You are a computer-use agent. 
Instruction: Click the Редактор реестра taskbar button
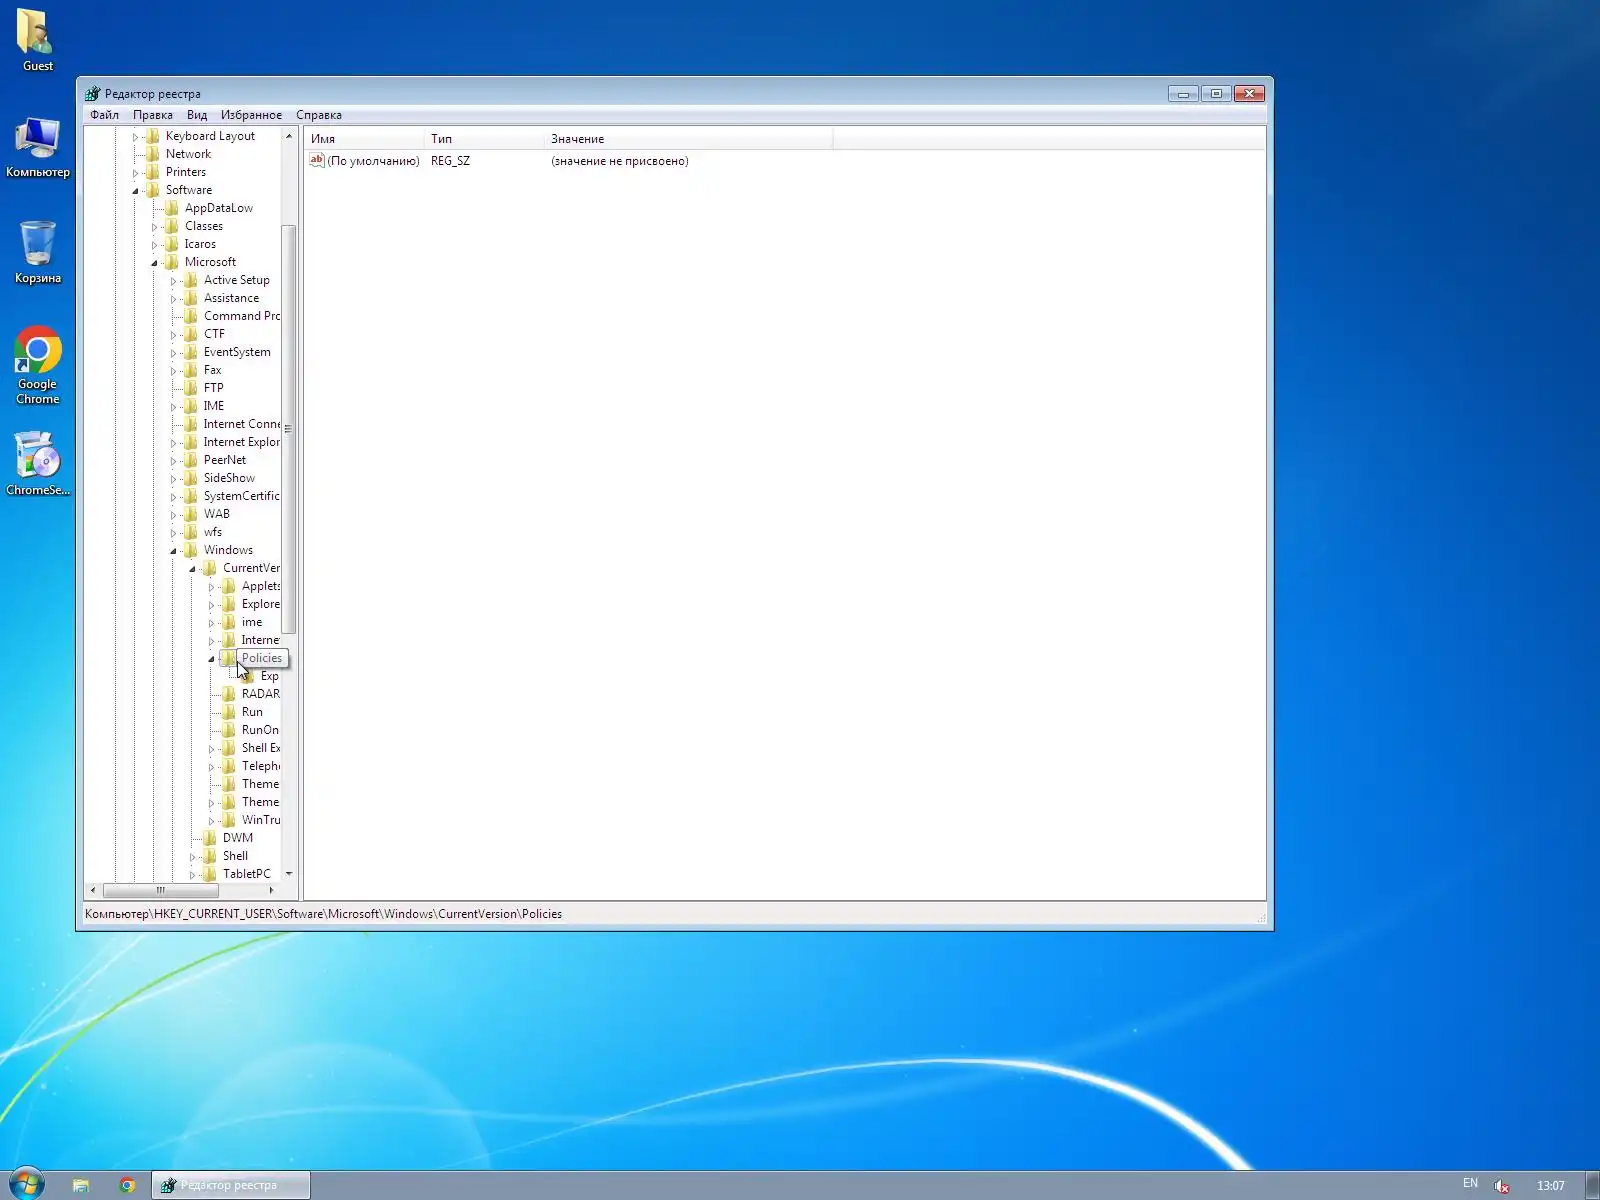pos(231,1185)
